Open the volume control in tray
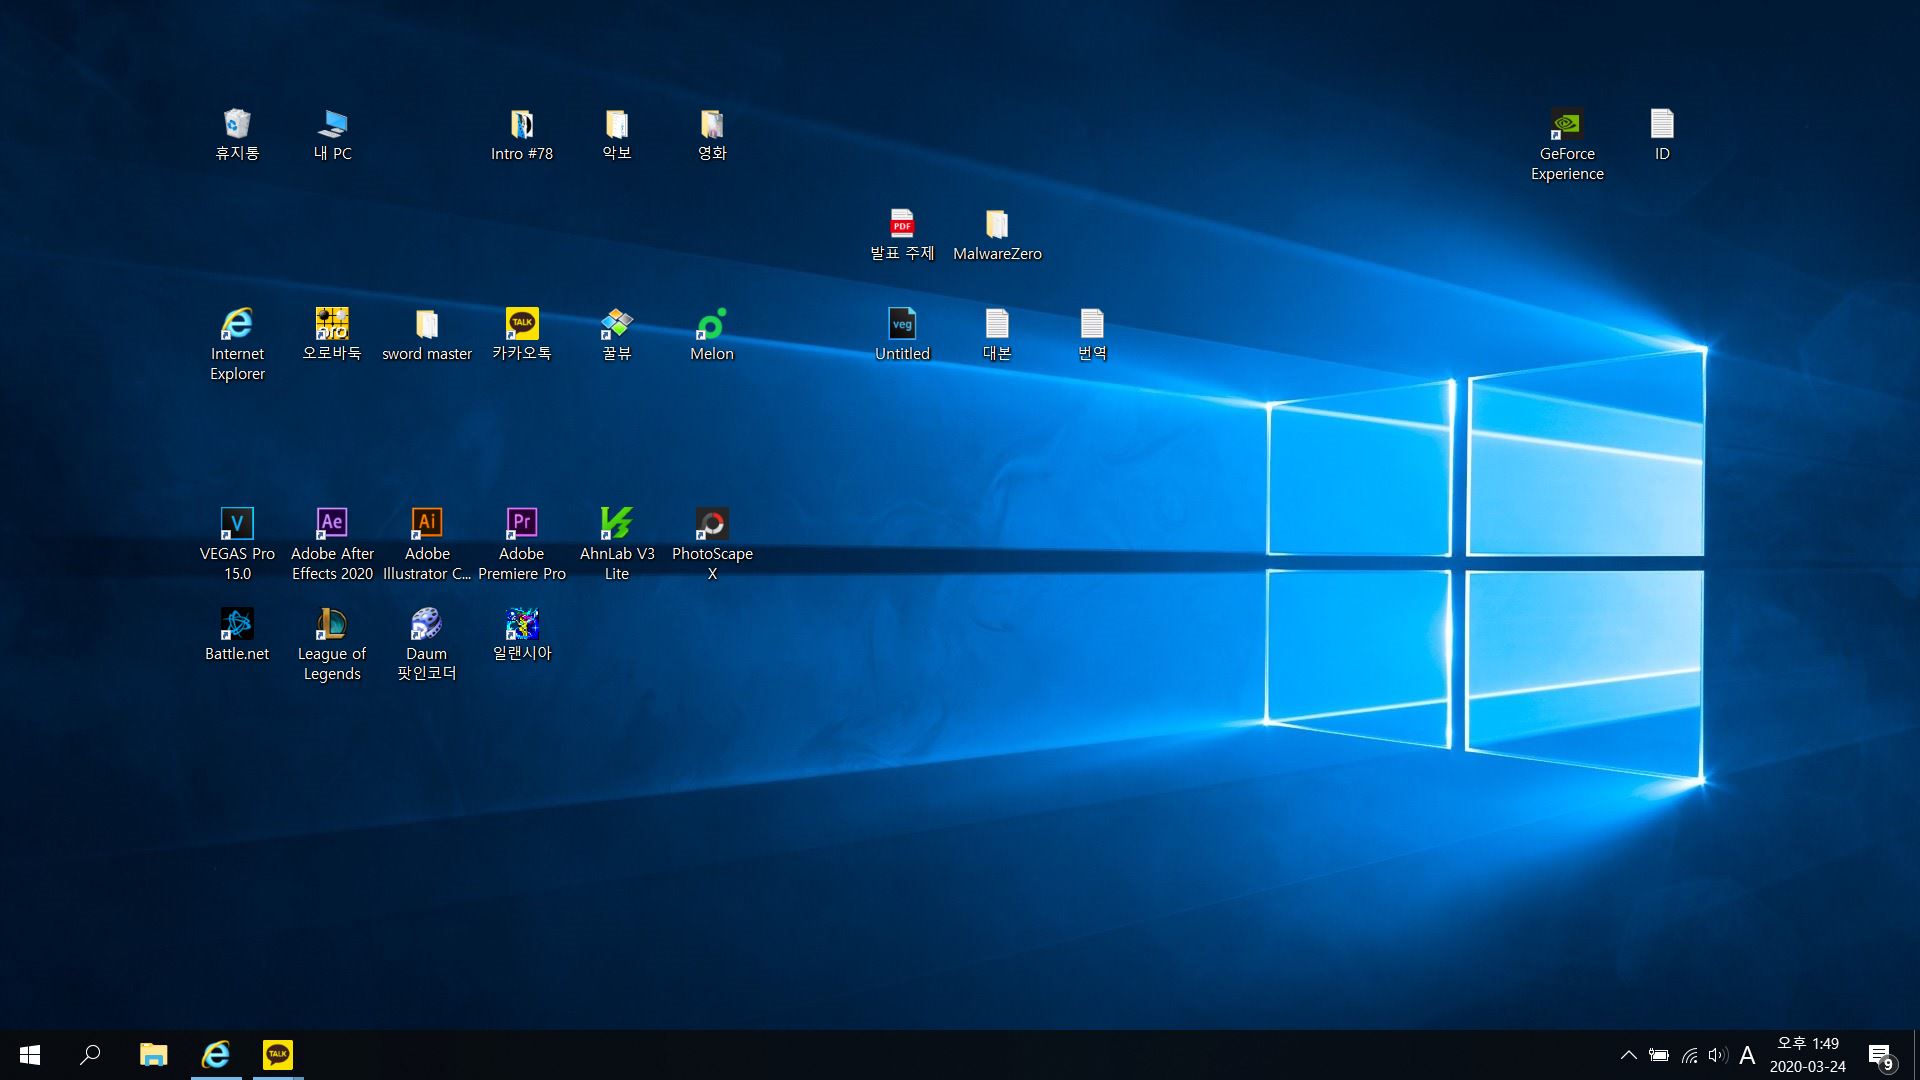 [x=1718, y=1055]
